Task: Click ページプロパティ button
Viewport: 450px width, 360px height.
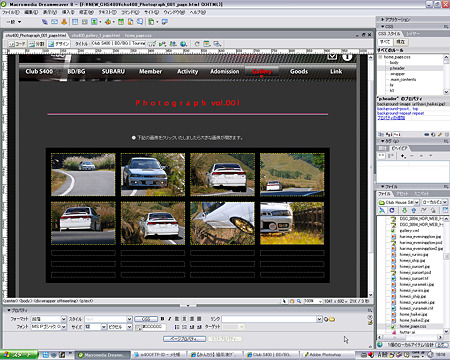Action: pos(184,339)
